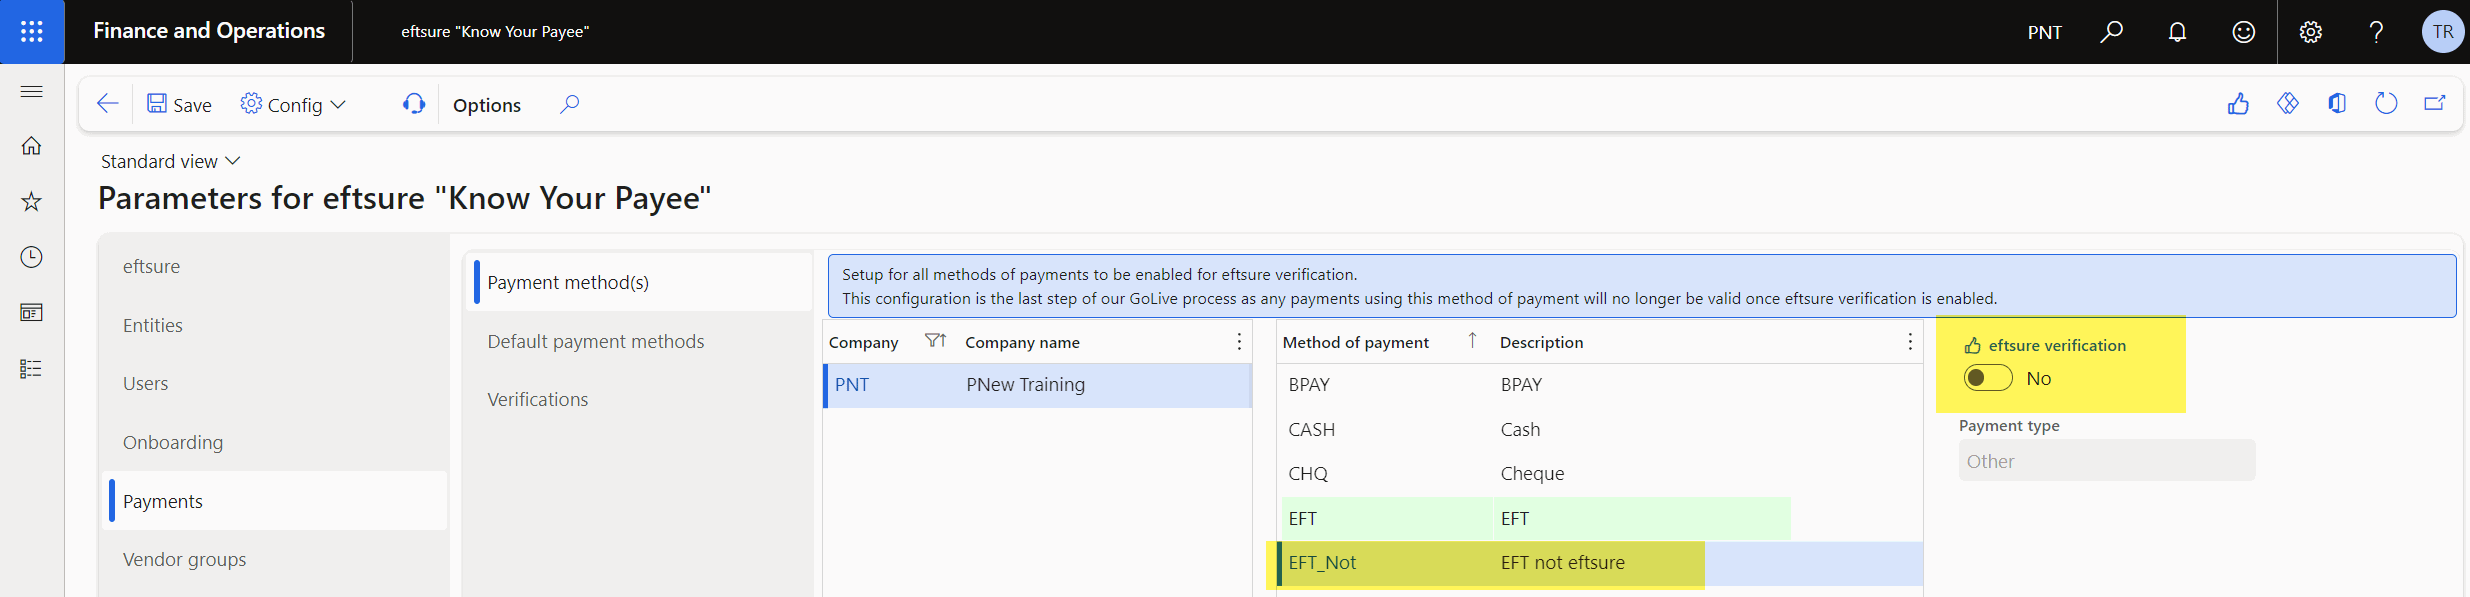2470x597 pixels.
Task: Select the Vendor groups tab
Action: point(274,559)
